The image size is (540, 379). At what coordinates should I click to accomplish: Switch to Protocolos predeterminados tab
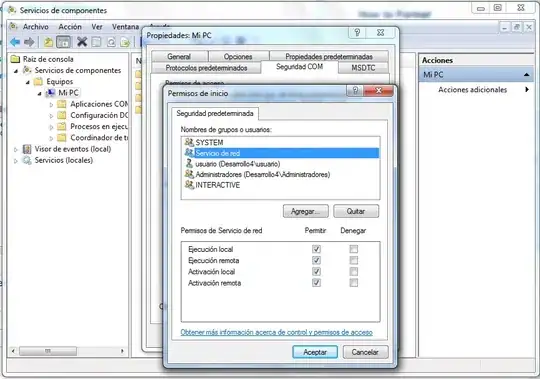coord(206,68)
